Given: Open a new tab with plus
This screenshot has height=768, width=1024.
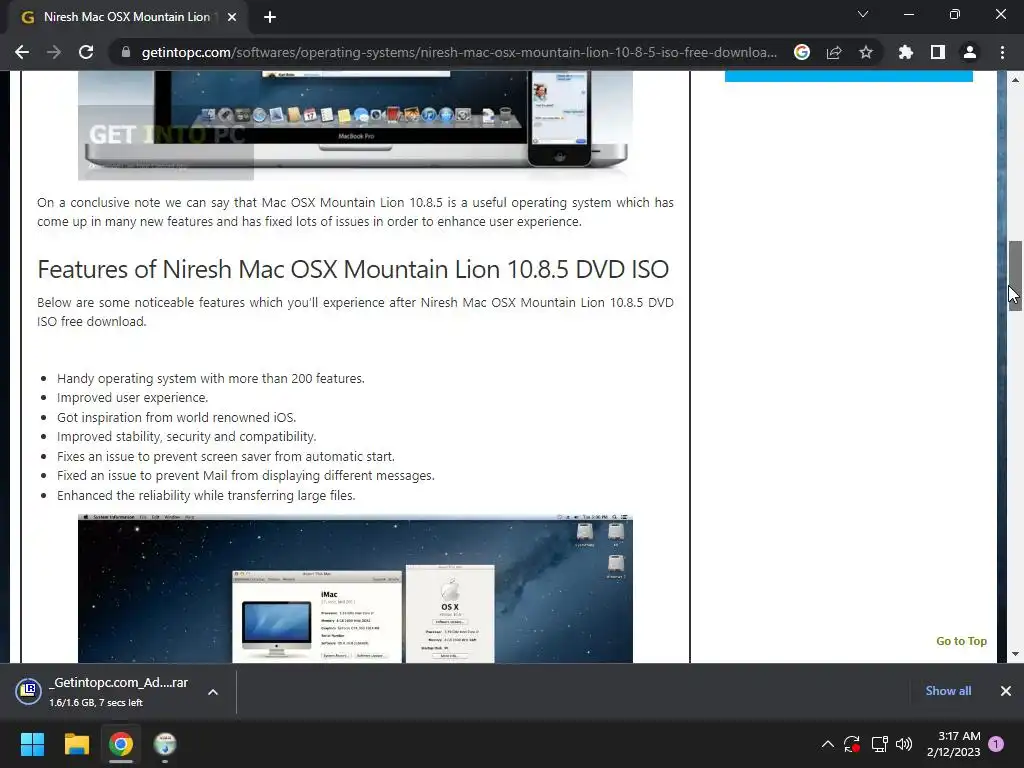Looking at the screenshot, I should tap(270, 17).
